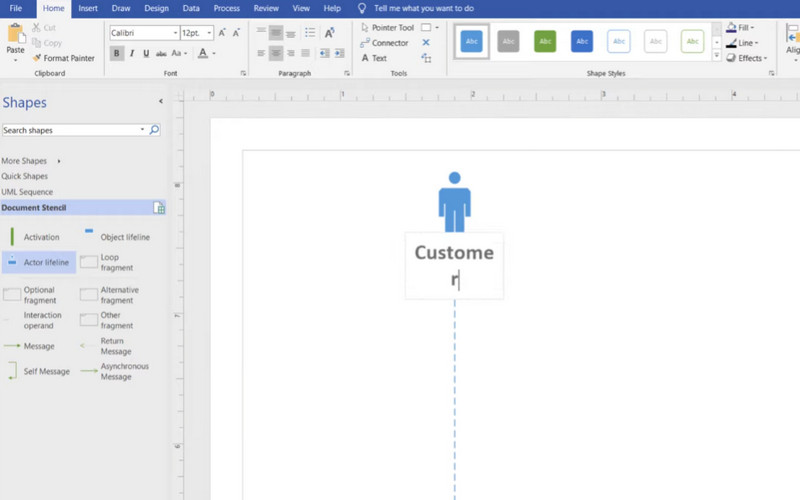
Task: Open the font color dropdown arrow
Action: pos(214,53)
